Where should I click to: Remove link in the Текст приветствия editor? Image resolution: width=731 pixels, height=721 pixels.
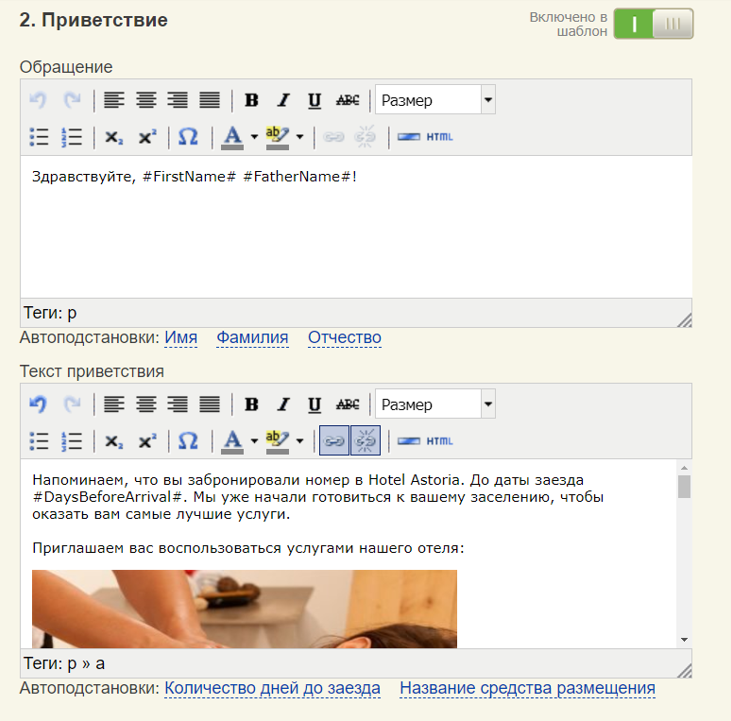pos(365,440)
